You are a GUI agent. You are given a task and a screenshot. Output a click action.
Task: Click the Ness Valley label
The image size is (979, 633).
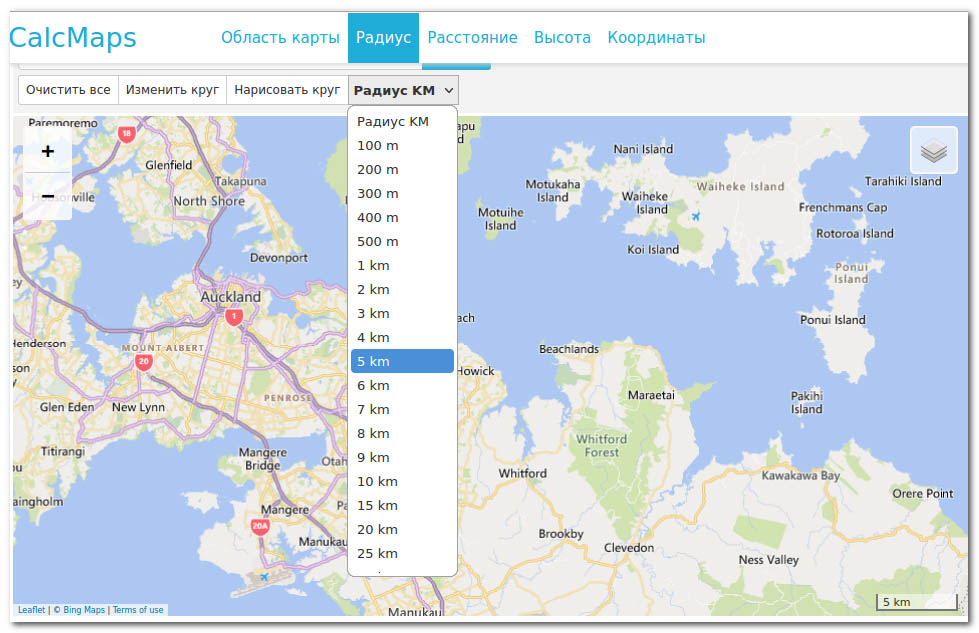click(769, 560)
